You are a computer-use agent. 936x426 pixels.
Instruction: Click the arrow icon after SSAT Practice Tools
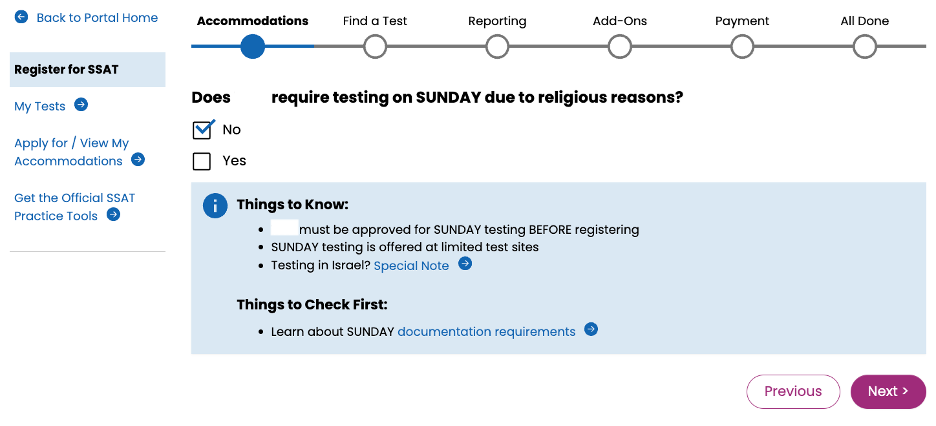pyautogui.click(x=113, y=214)
